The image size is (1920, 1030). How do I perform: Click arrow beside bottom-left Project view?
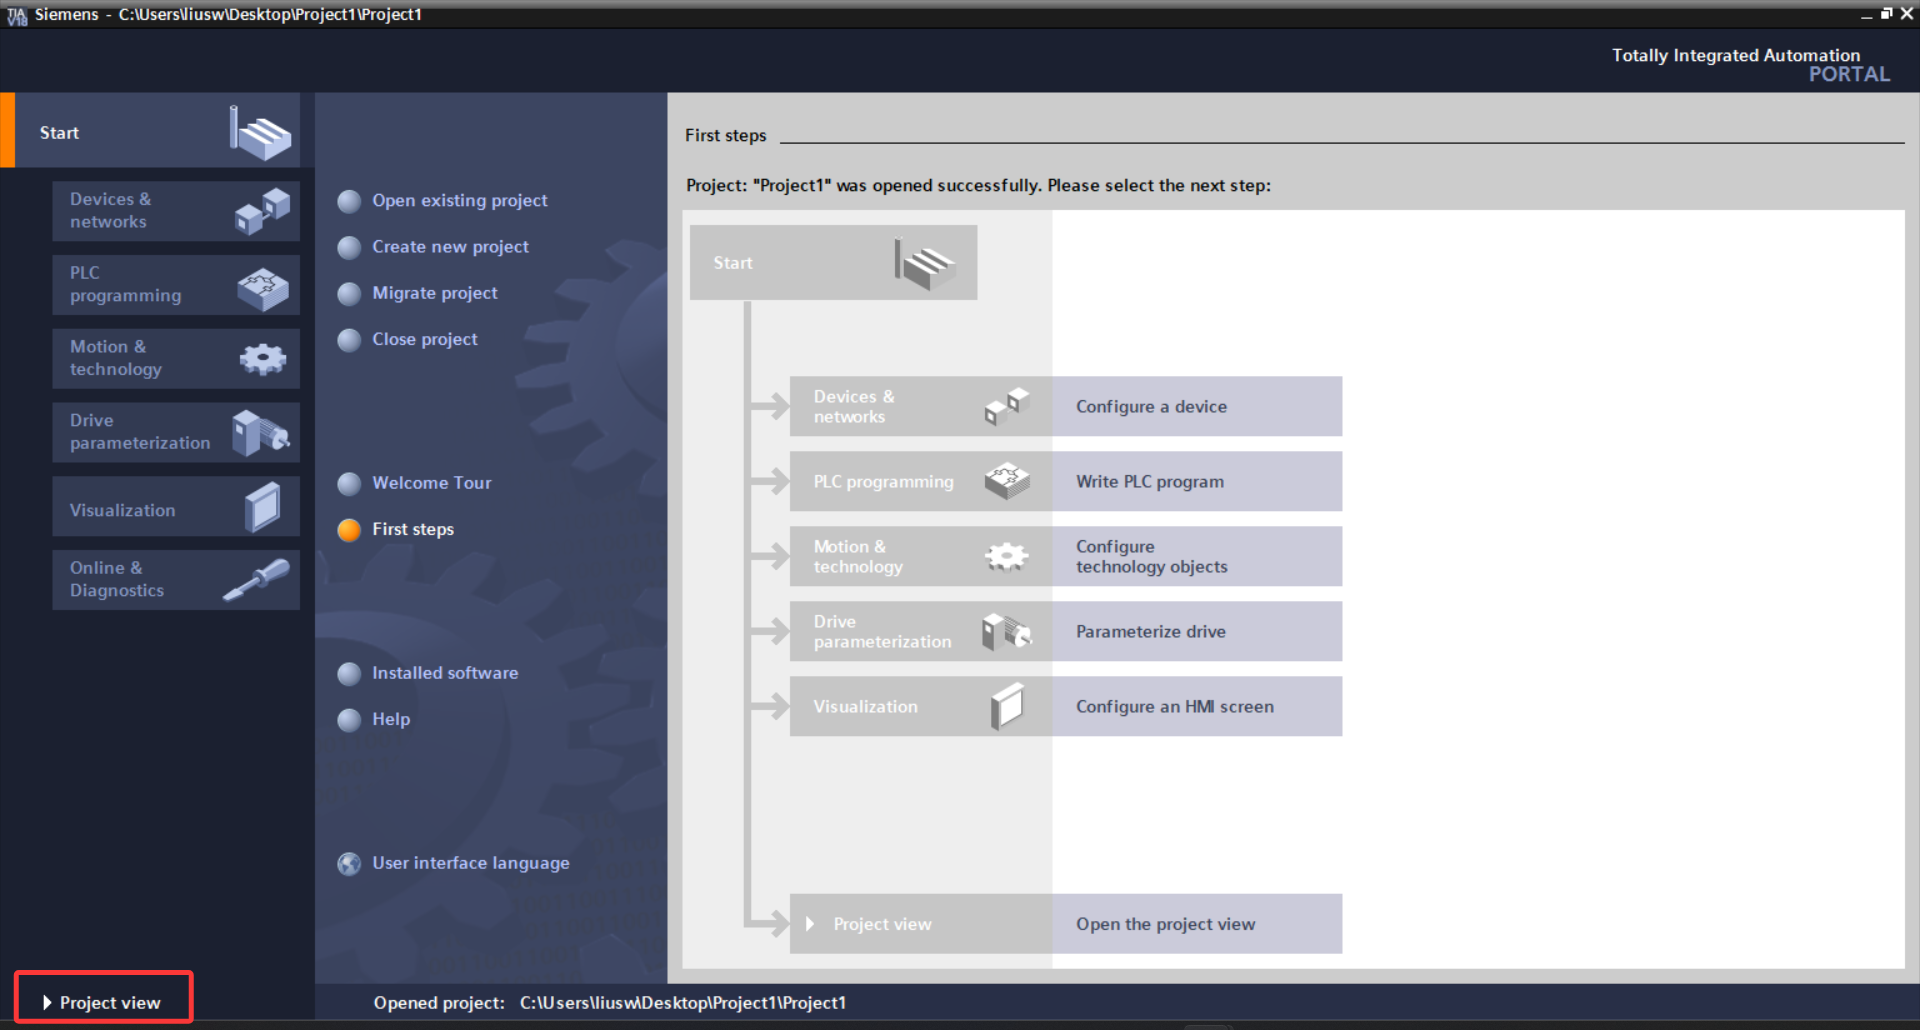point(47,1002)
